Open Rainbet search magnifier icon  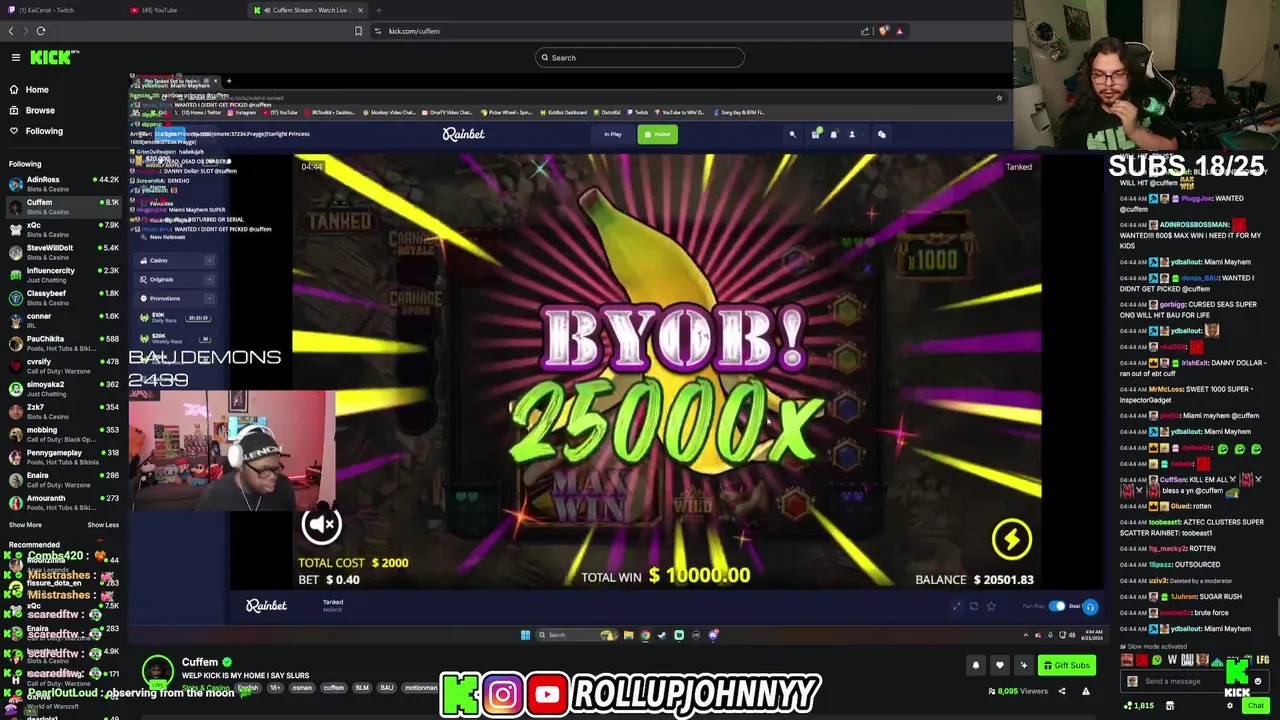[x=792, y=134]
